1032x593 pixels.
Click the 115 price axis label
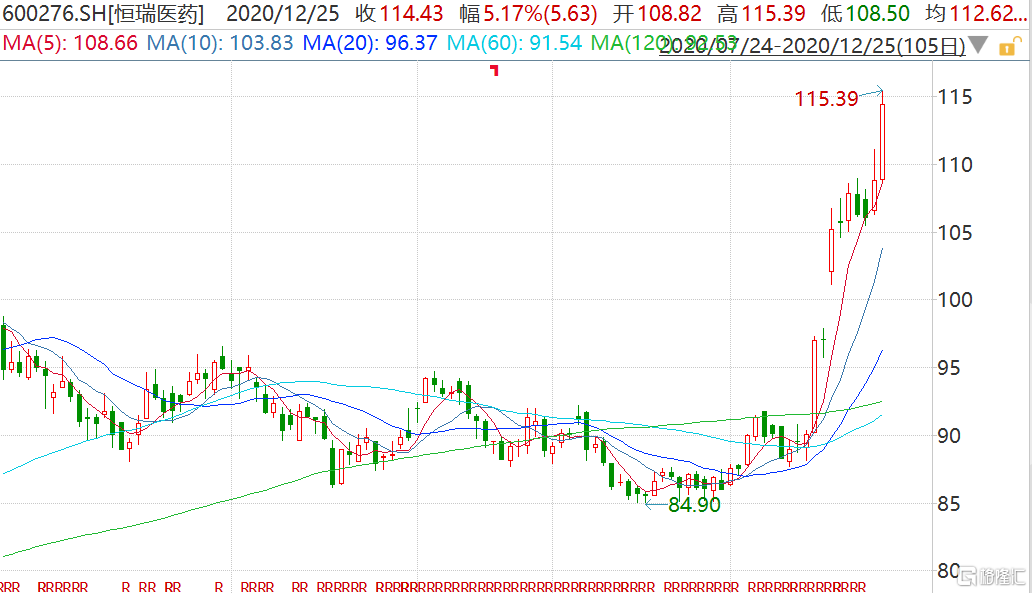pos(954,97)
